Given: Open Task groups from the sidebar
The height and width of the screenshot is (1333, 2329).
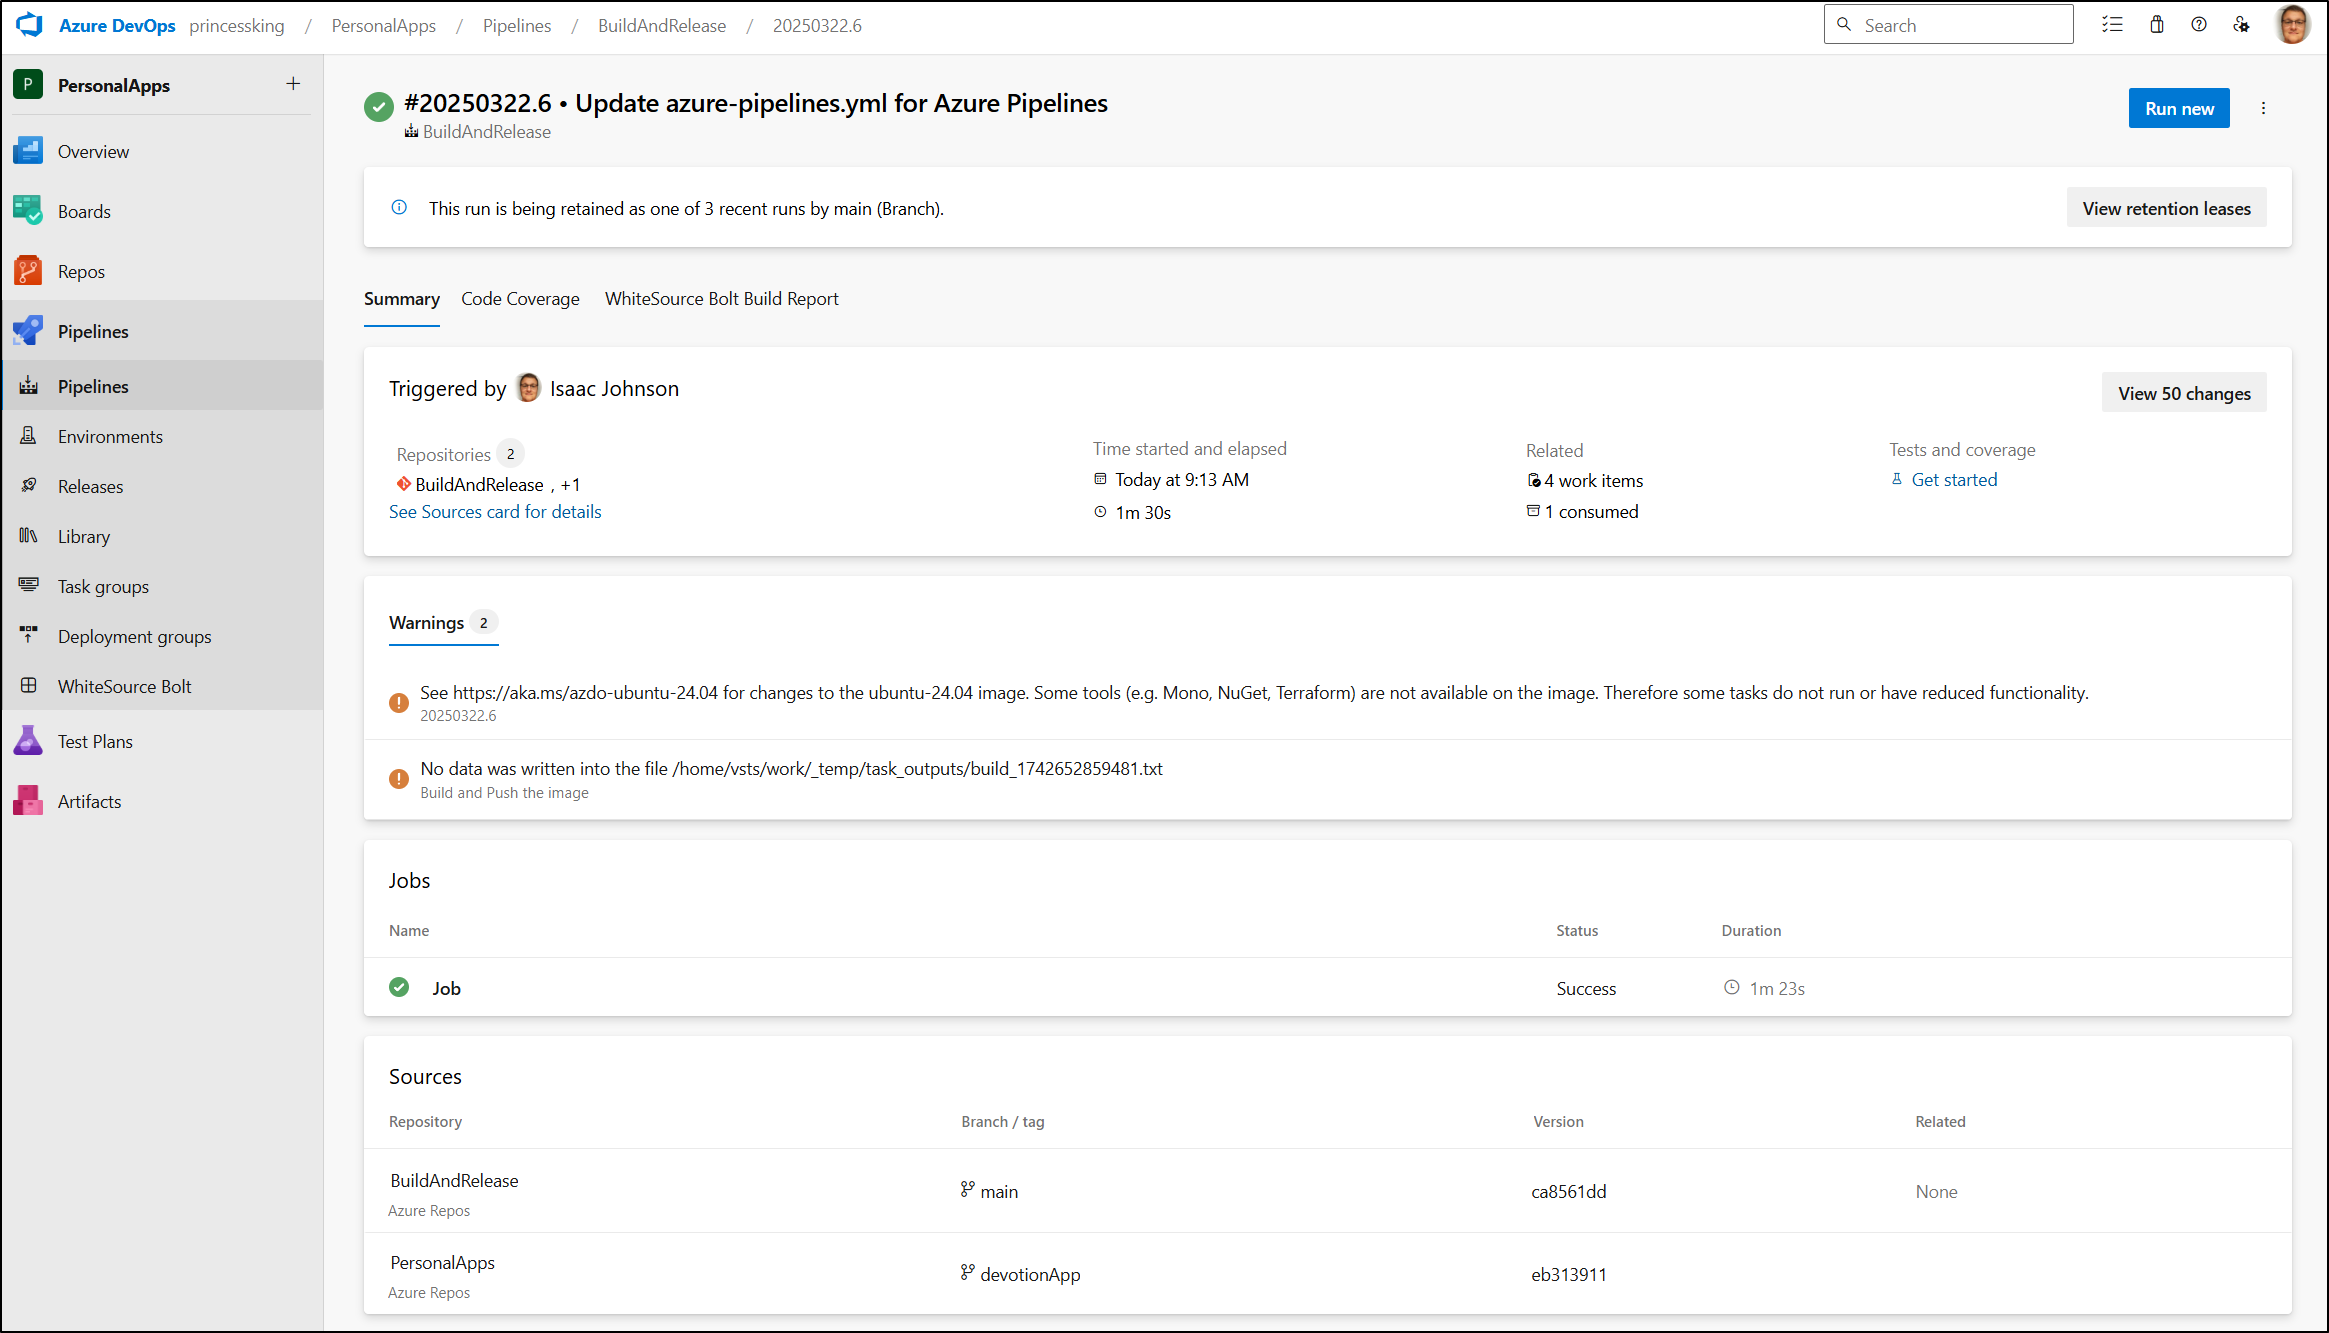Looking at the screenshot, I should (162, 586).
